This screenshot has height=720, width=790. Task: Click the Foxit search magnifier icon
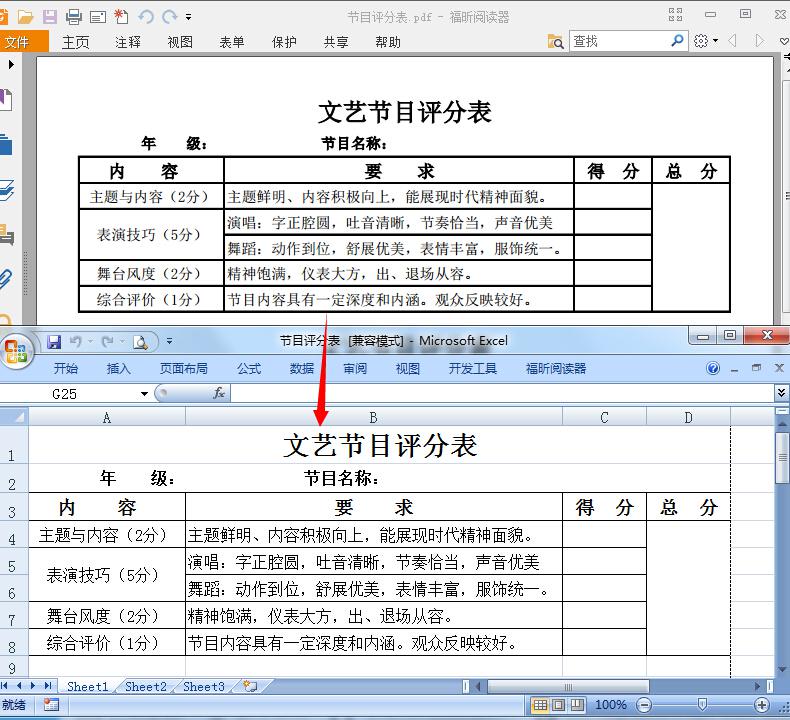[677, 41]
